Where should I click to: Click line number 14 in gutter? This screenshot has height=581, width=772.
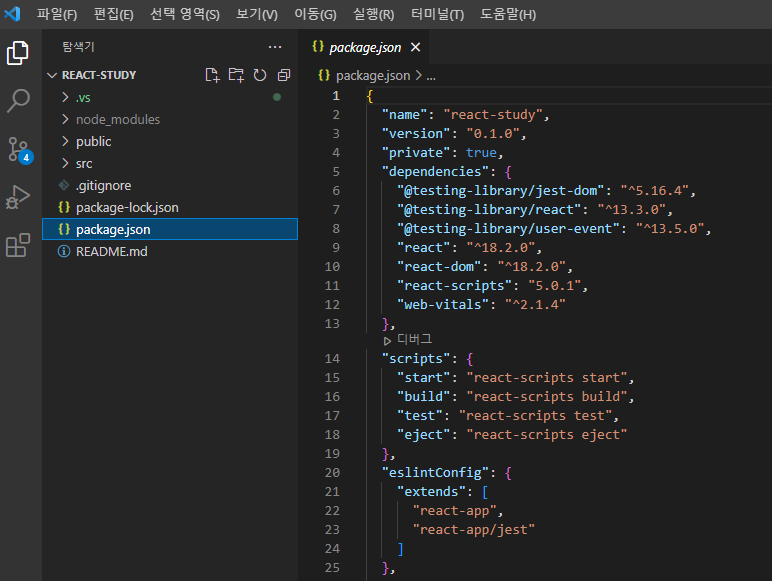tap(332, 358)
